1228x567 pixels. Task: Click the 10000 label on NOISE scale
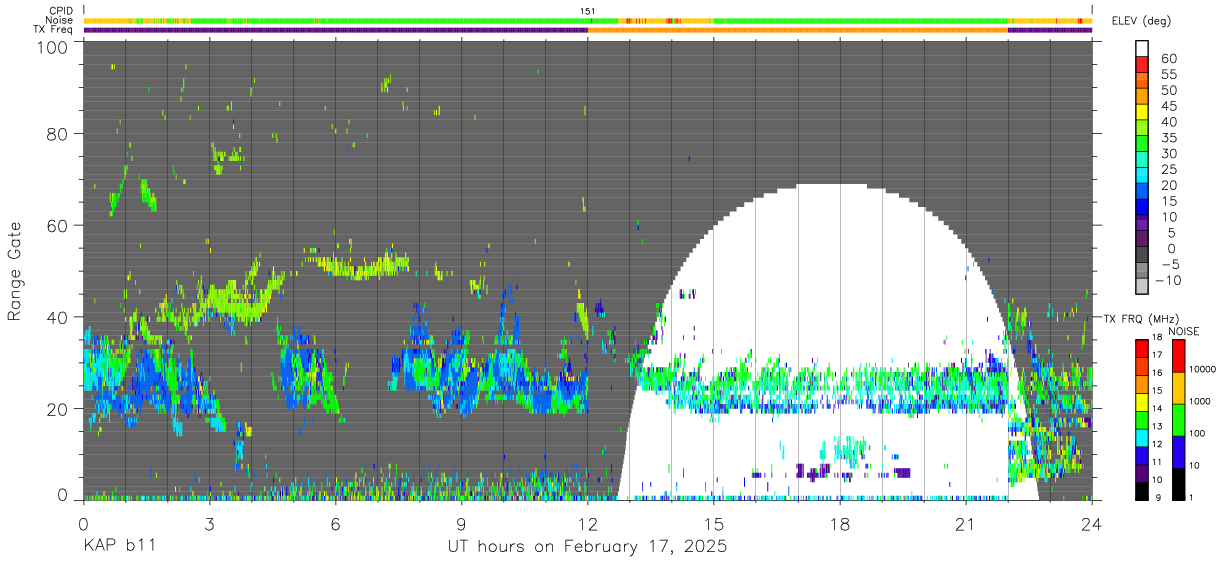(x=1205, y=369)
